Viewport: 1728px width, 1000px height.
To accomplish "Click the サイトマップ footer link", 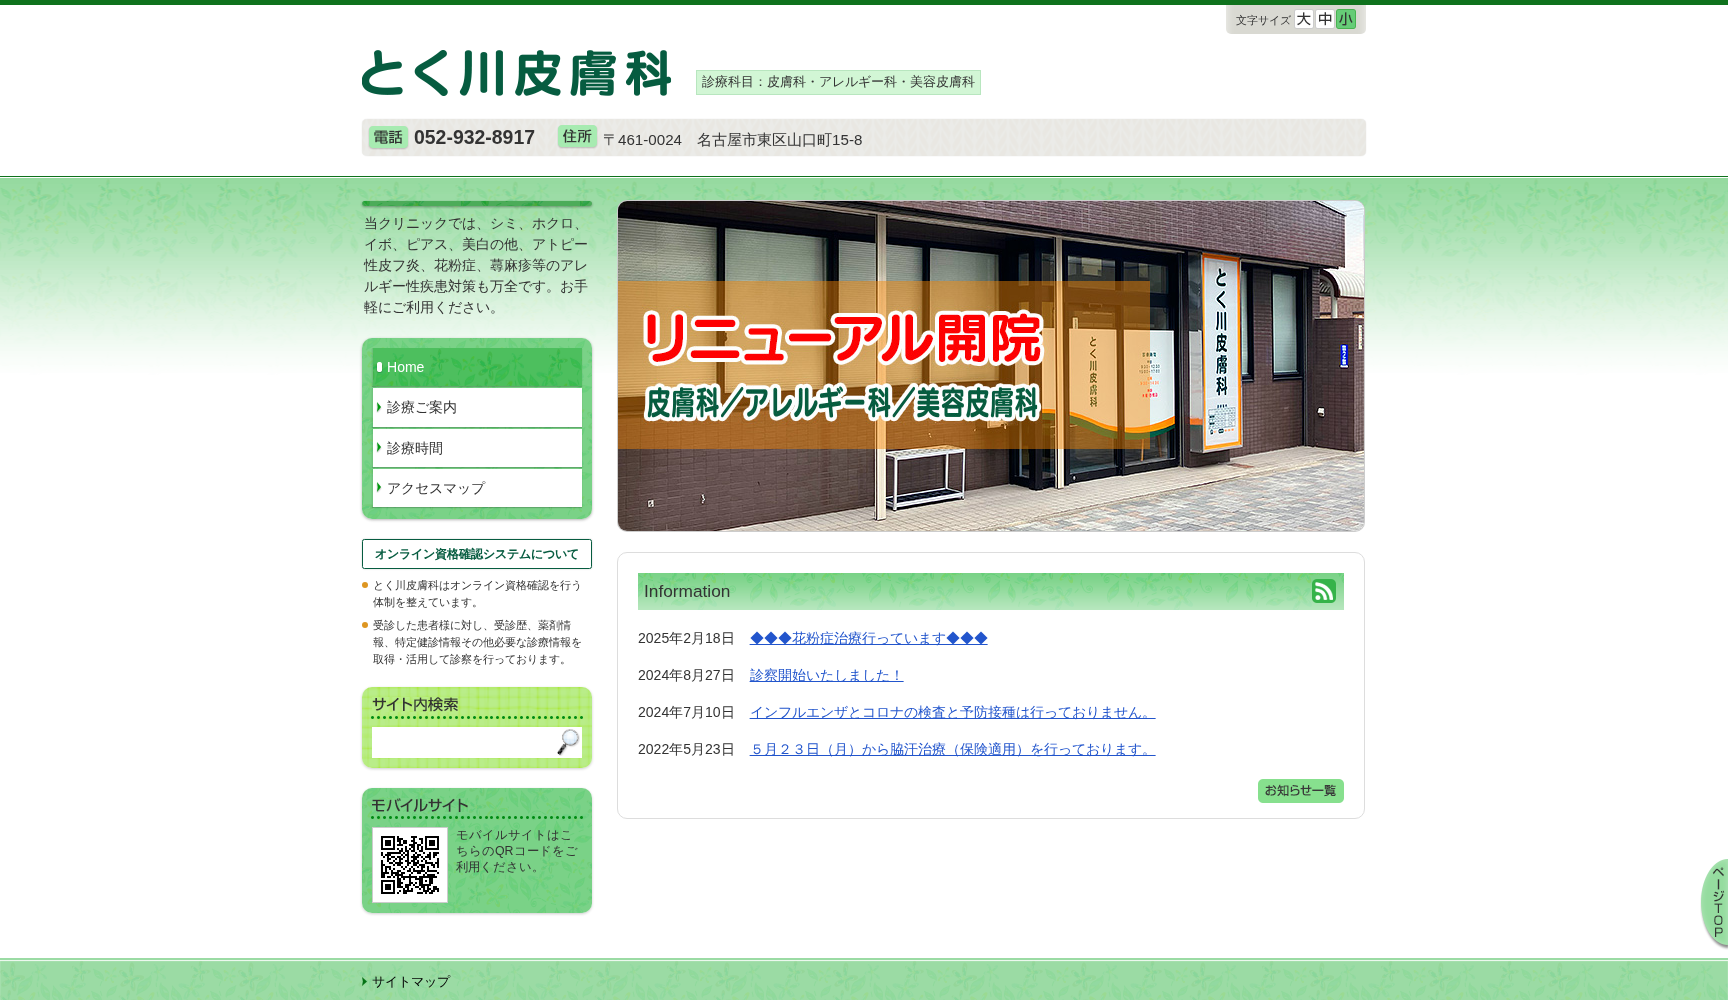I will pos(410,982).
